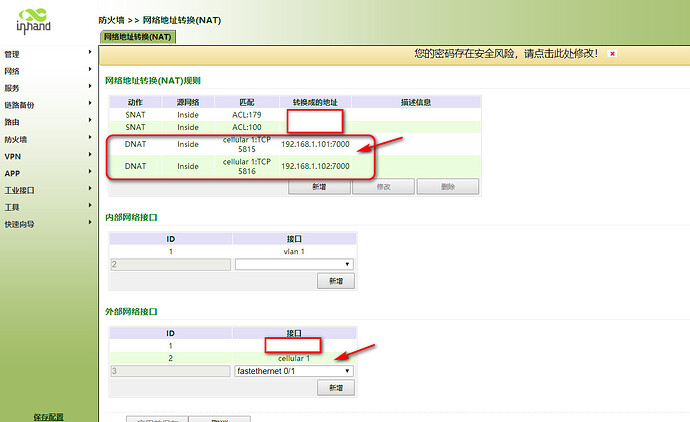Click the password risk warning link
This screenshot has height=422, width=690.
coord(505,53)
